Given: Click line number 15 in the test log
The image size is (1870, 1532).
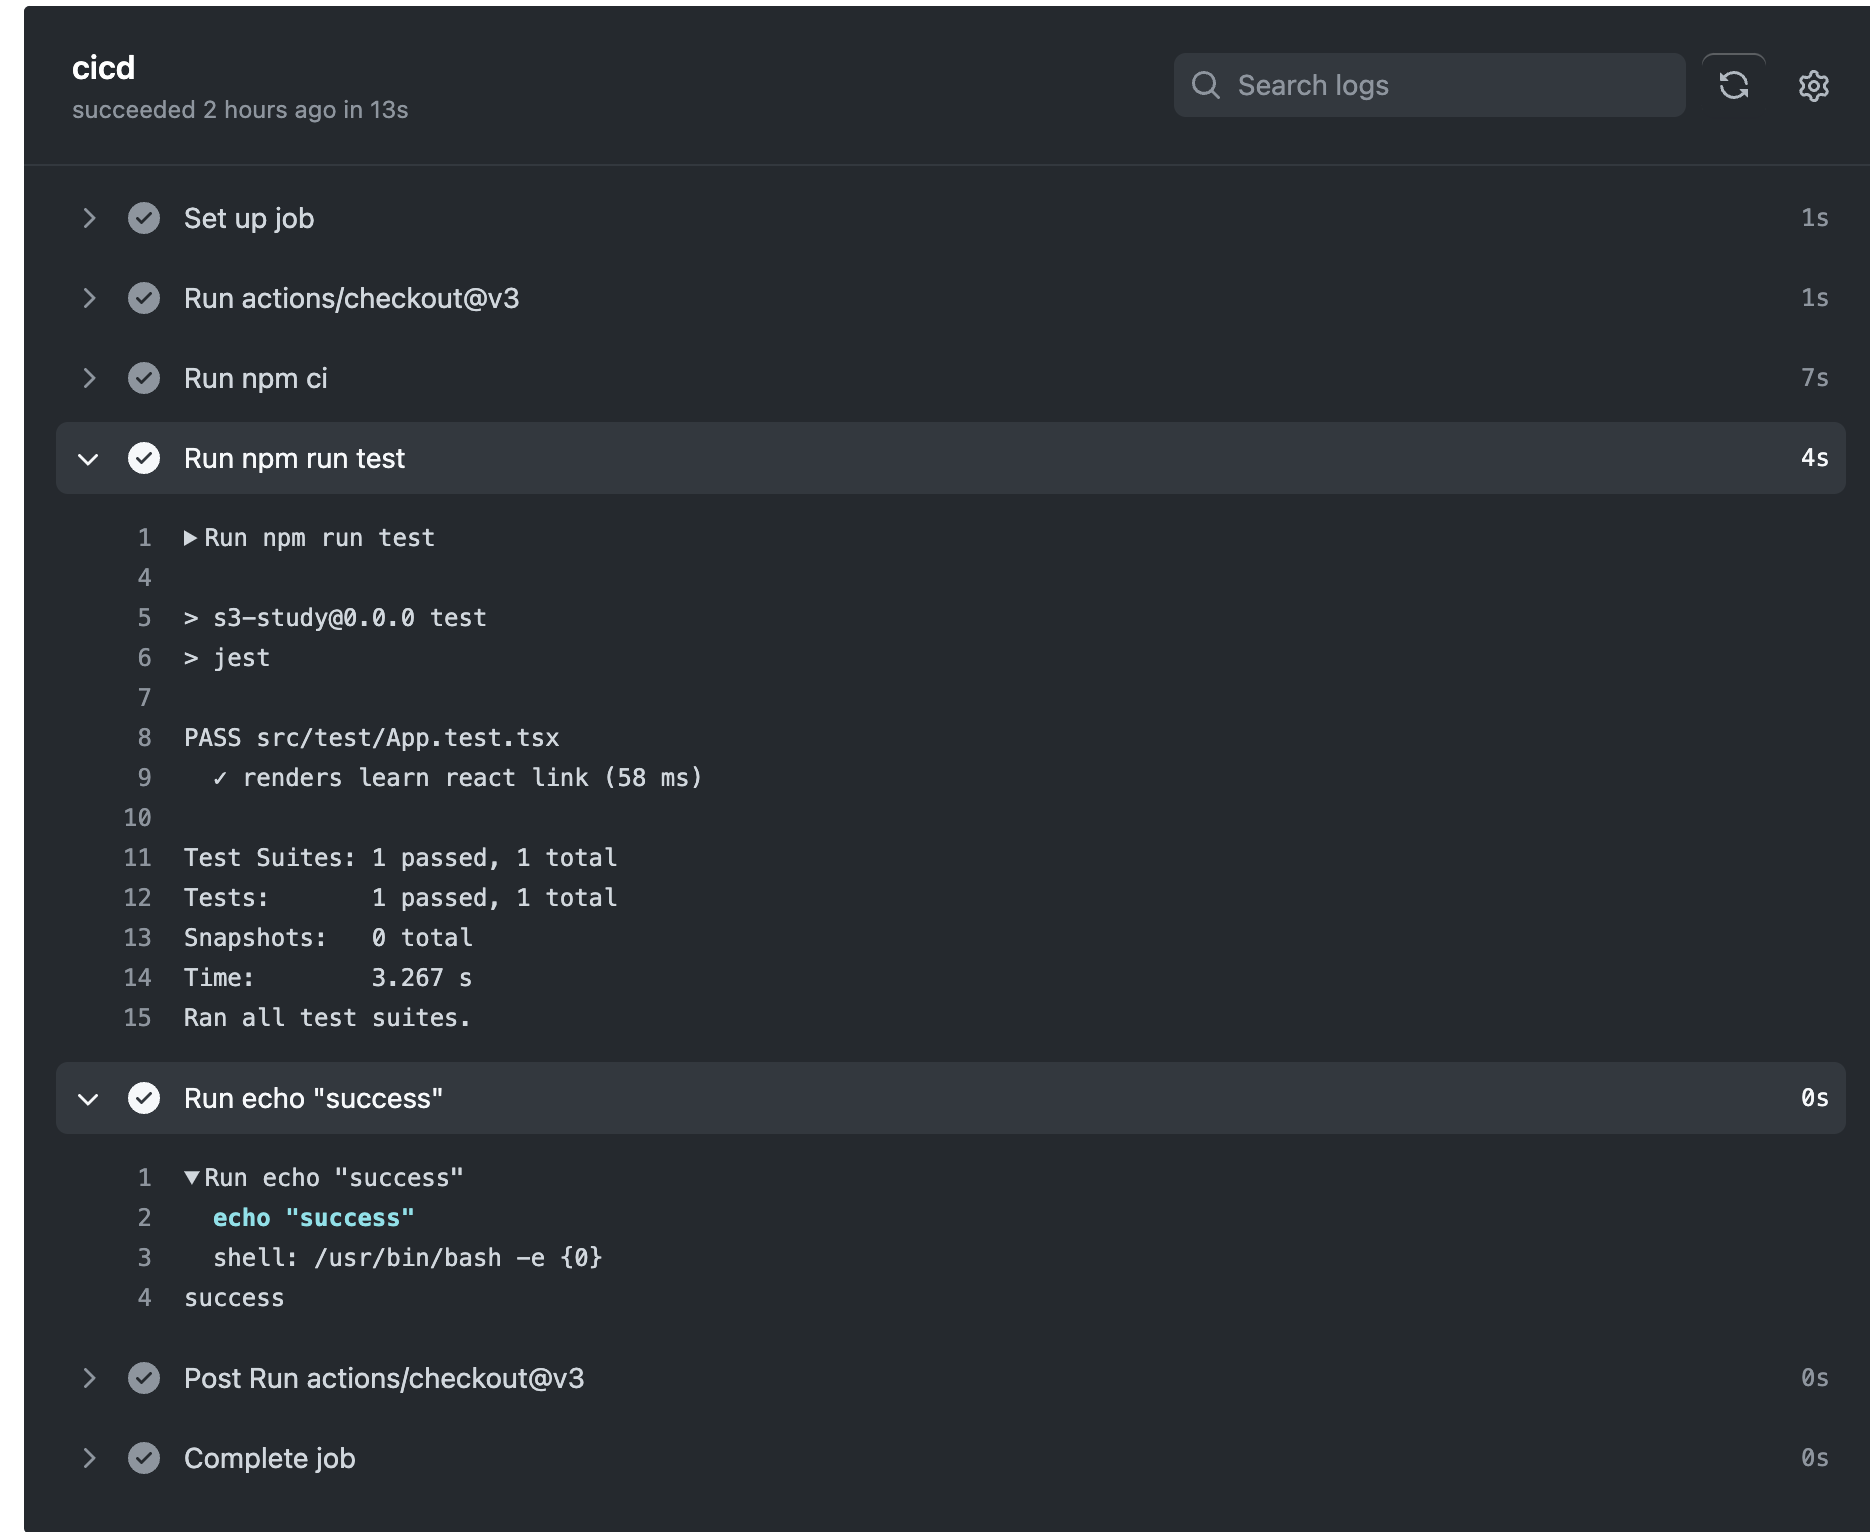Looking at the screenshot, I should click(137, 1018).
